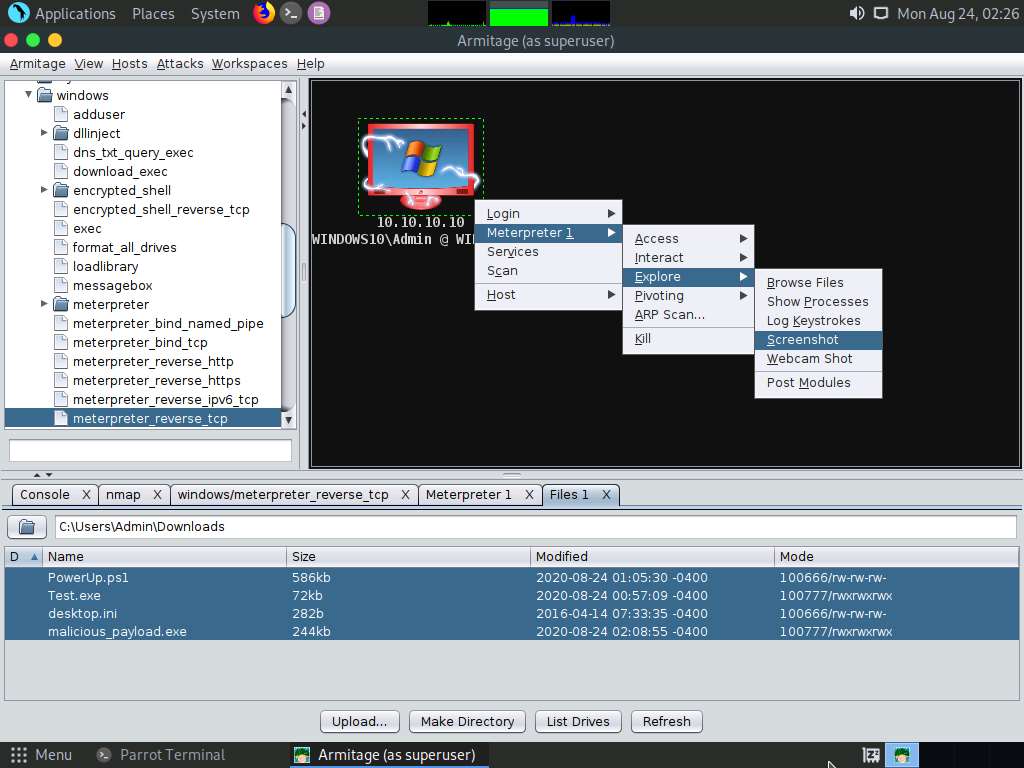The height and width of the screenshot is (768, 1024).
Task: Expand the encrypted_shell folder
Action: pyautogui.click(x=44, y=190)
